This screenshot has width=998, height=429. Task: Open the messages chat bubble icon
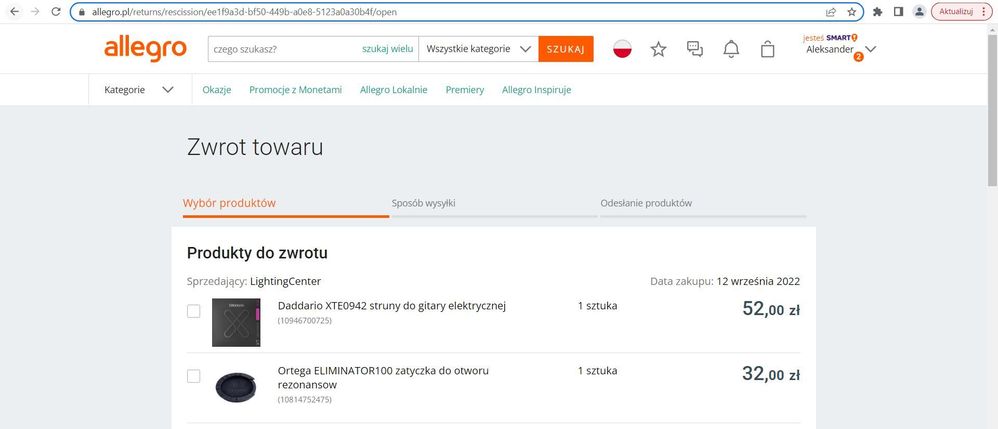point(695,49)
